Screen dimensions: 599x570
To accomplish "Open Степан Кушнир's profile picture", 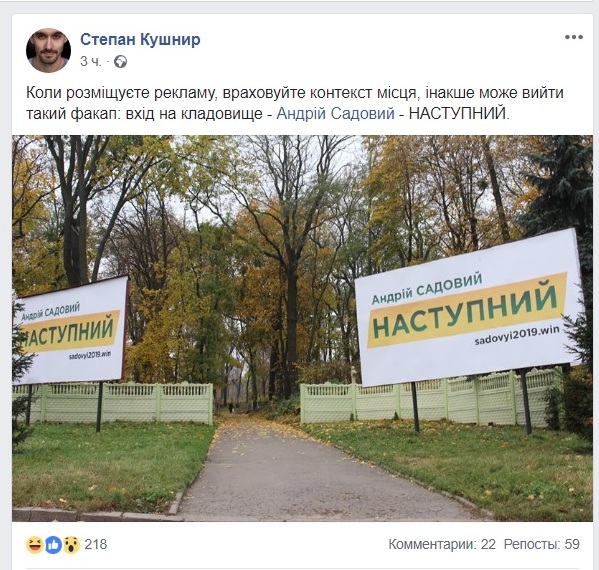I will point(48,50).
